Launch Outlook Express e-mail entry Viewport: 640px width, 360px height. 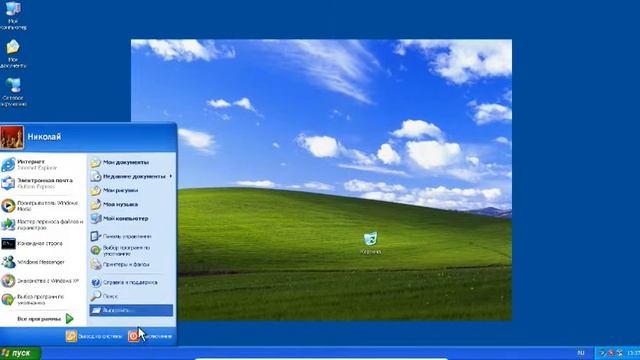[x=43, y=183]
